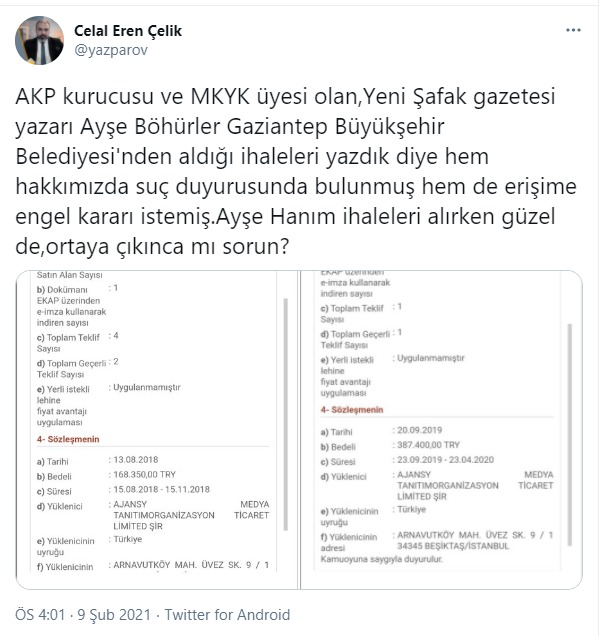The image size is (600, 636).
Task: Click the 387.400,00 TRY contract amount
Action: [428, 445]
